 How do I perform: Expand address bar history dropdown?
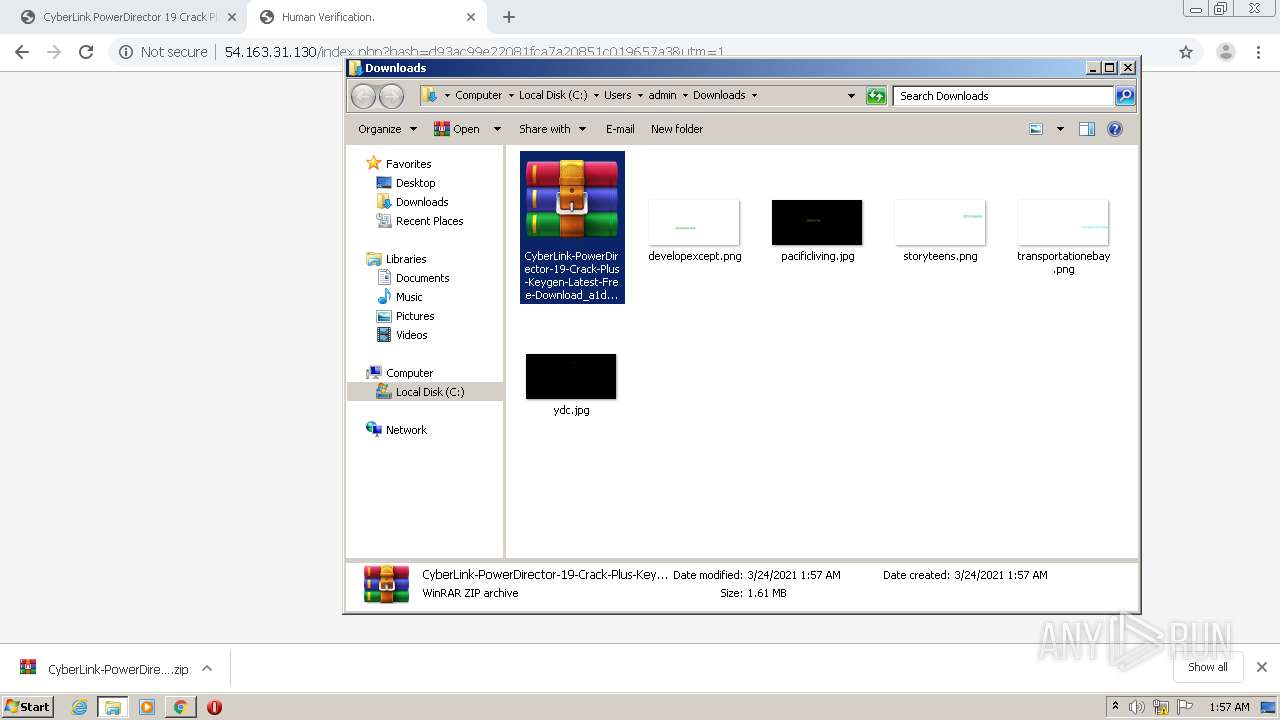(851, 96)
